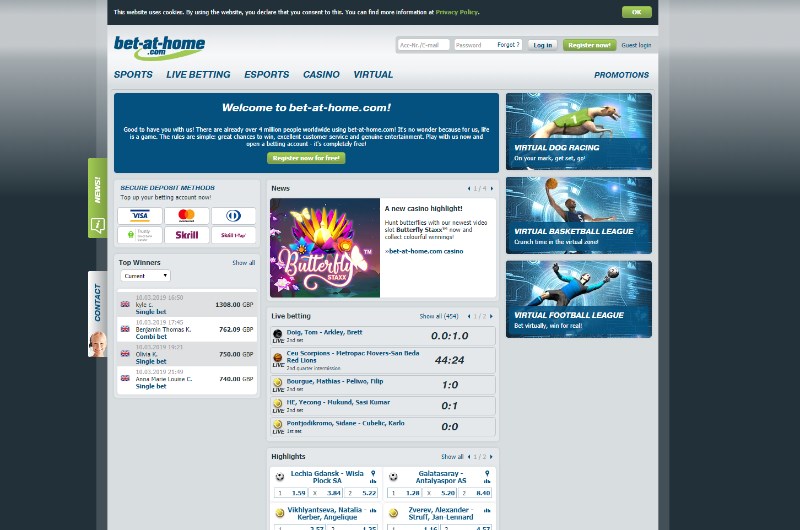Open Bourgue, Mathias - Peliwo, Filip match
This screenshot has height=530, width=800.
(383, 385)
